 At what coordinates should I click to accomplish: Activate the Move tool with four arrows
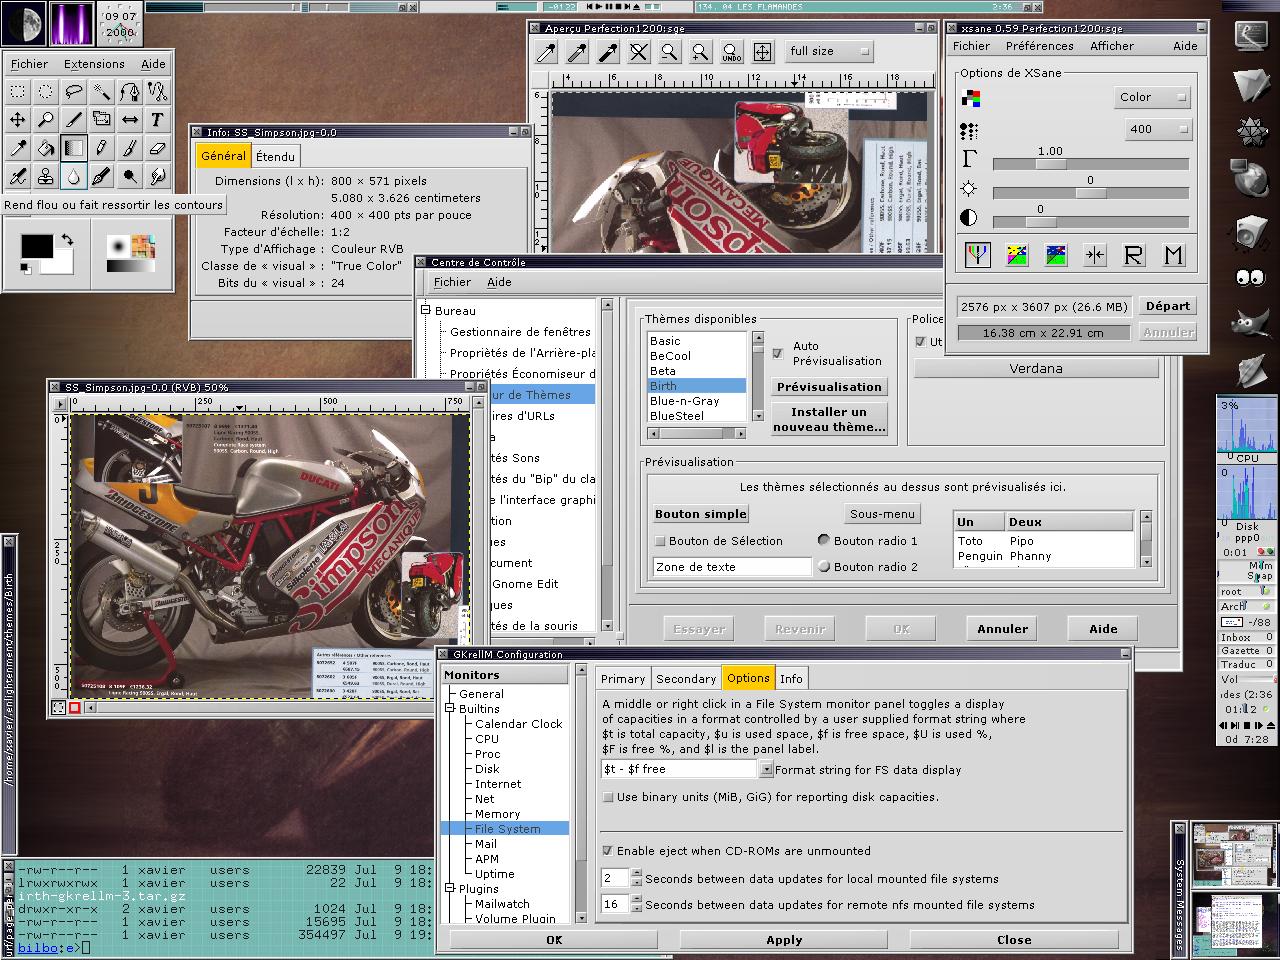pos(17,120)
